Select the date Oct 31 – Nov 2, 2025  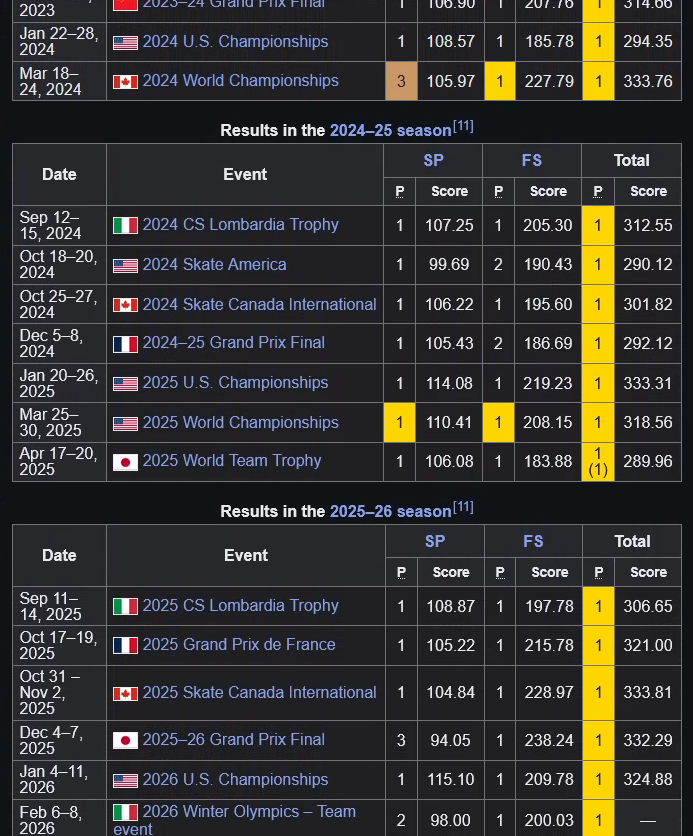(50, 692)
